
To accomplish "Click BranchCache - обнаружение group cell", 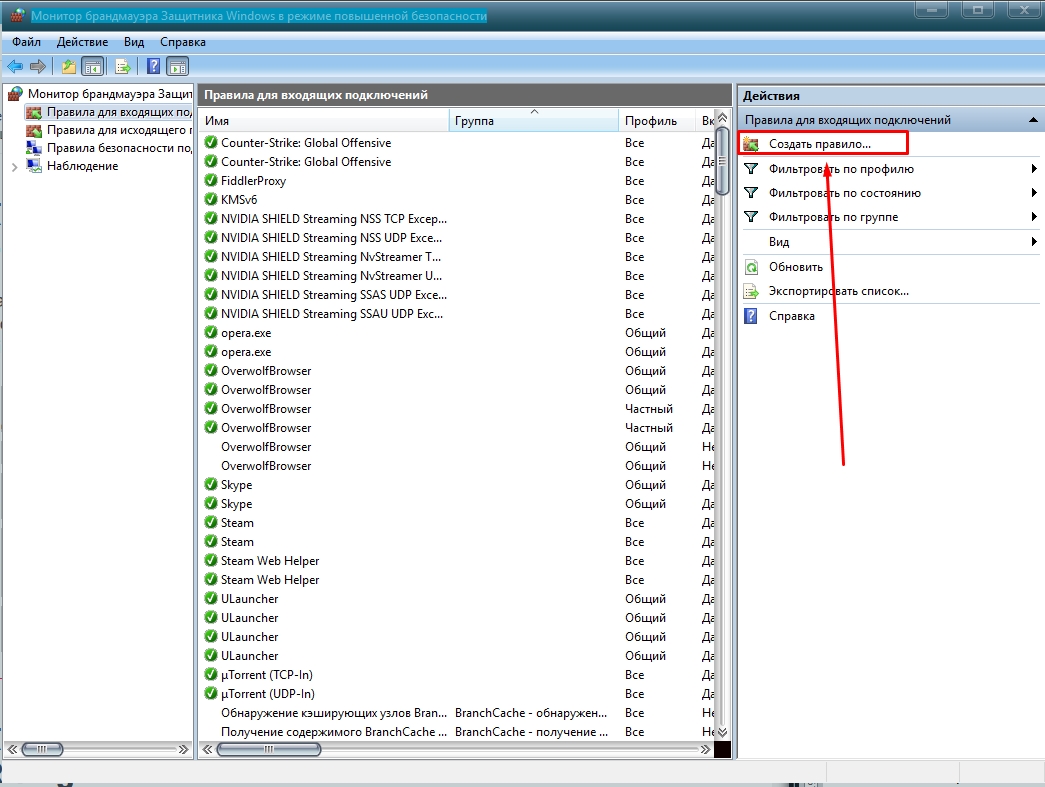I will [531, 712].
